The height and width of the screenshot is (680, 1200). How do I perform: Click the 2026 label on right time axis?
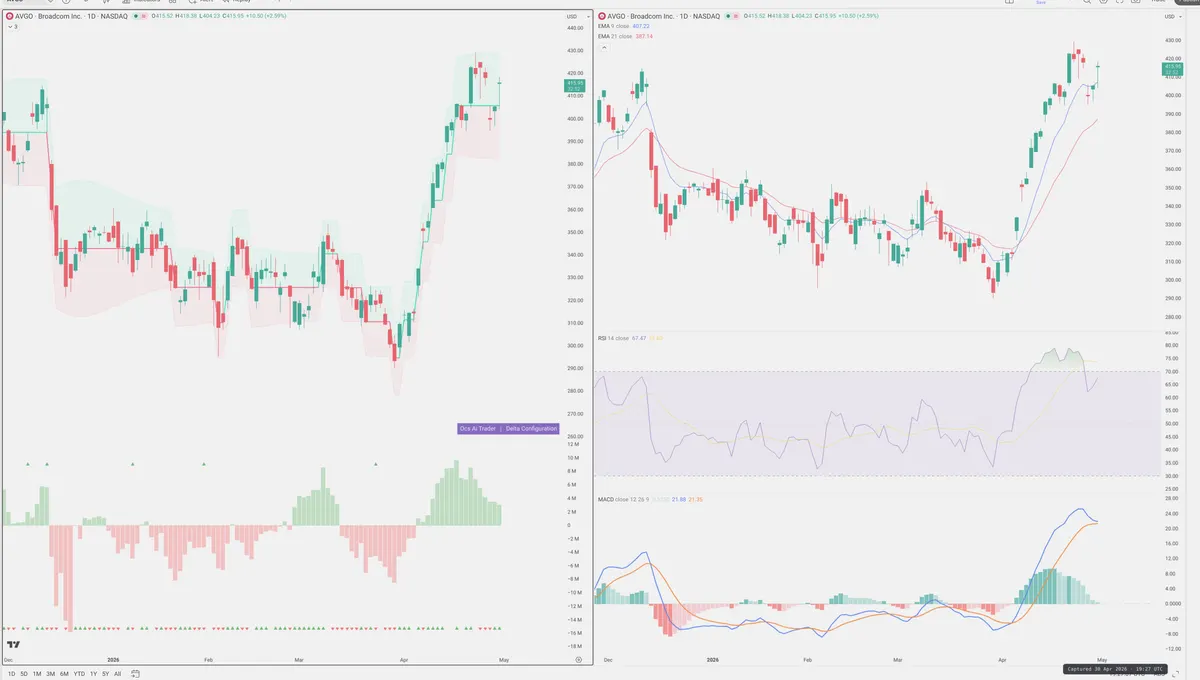click(712, 660)
